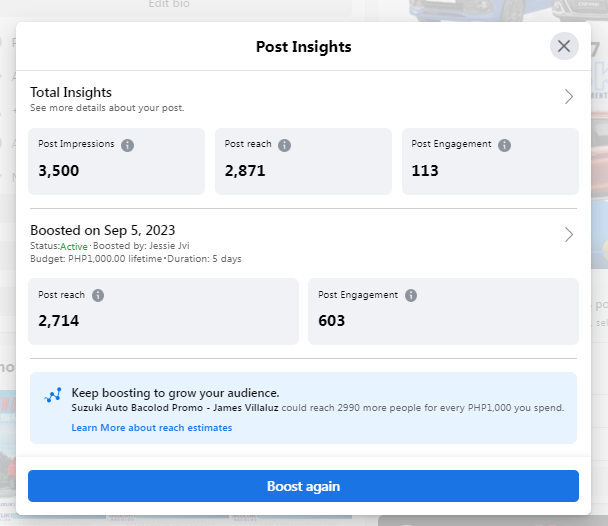Screen dimensions: 608x526
Task: Click info icon beside Post Impressions
Action: tap(127, 145)
